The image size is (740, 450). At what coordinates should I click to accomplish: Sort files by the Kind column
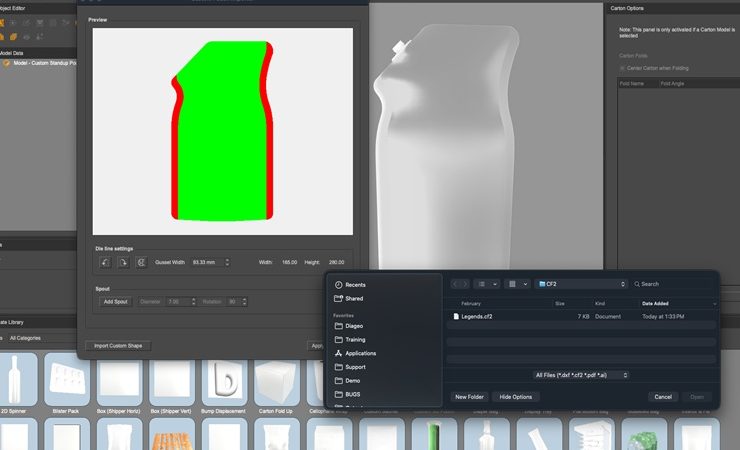coord(600,303)
